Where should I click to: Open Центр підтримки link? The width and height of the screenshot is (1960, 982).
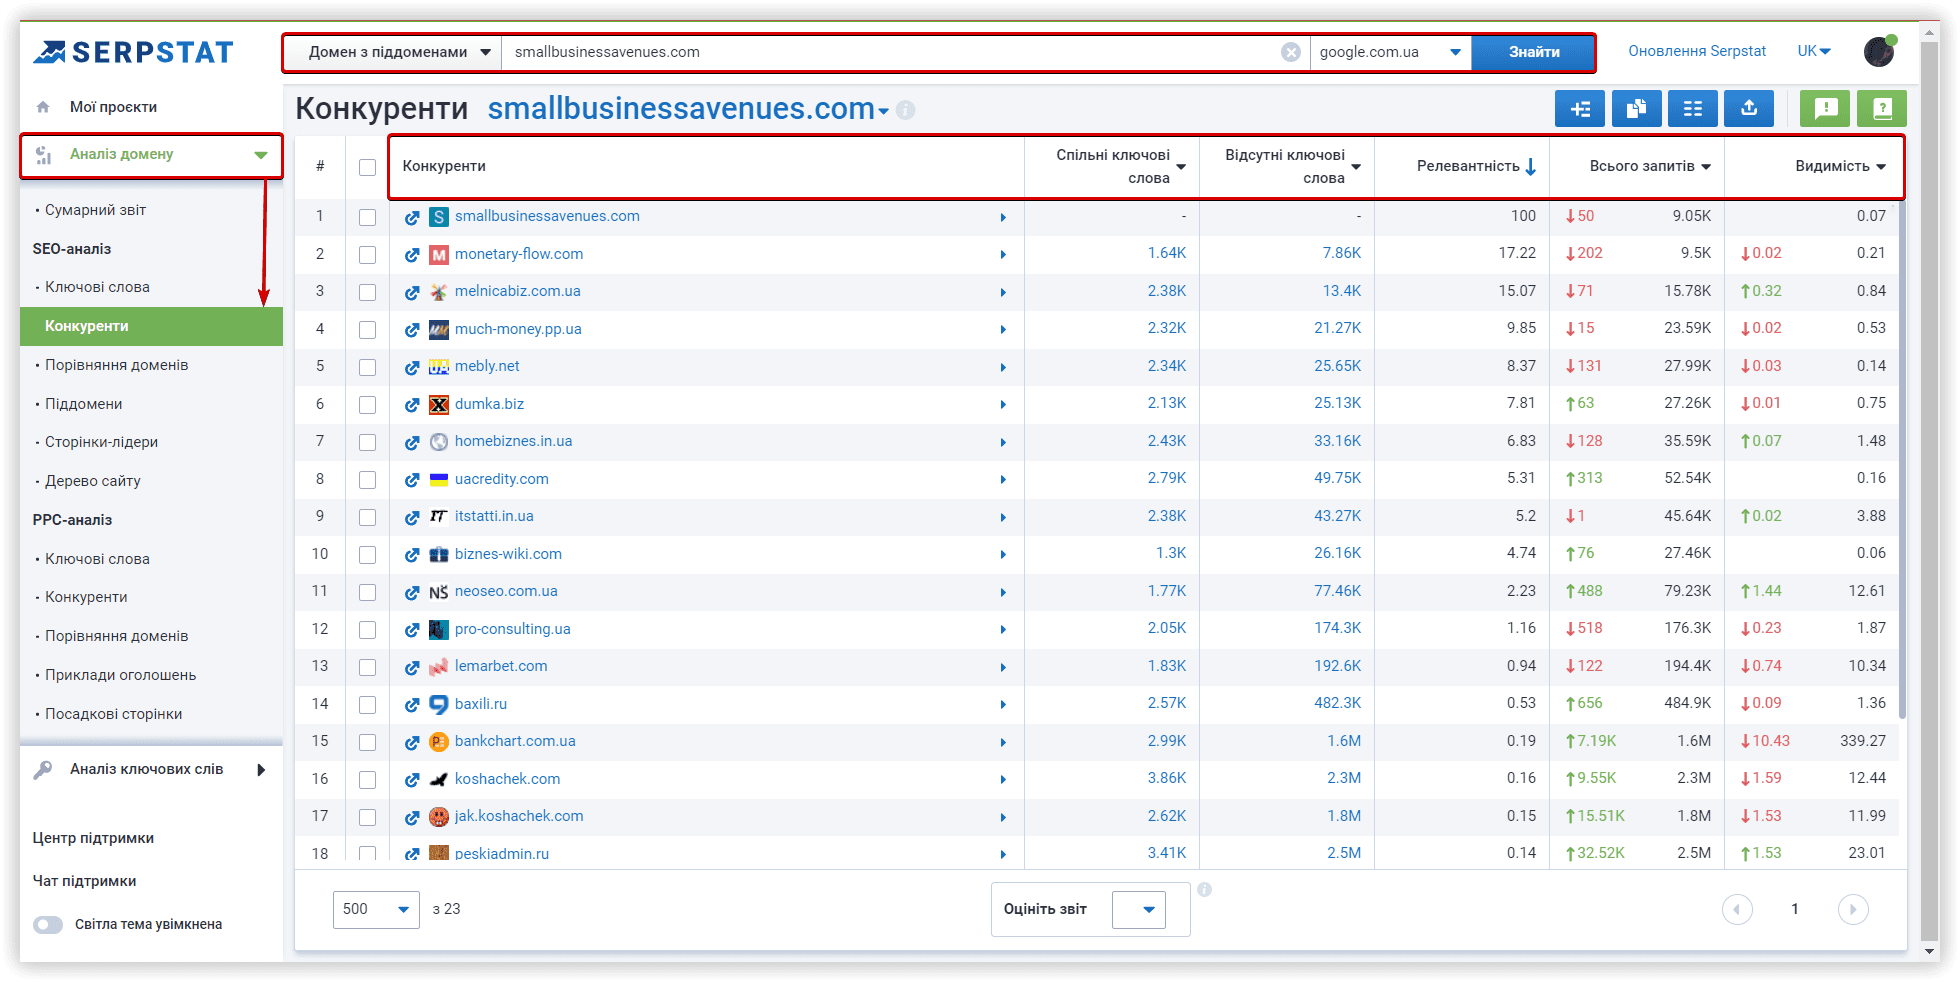pos(93,838)
